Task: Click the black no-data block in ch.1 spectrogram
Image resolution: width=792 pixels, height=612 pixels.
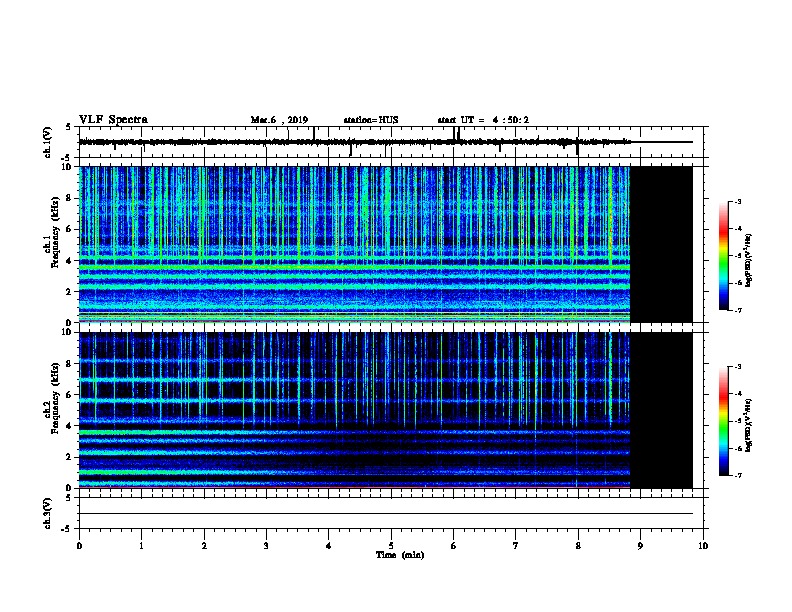Action: [x=661, y=244]
